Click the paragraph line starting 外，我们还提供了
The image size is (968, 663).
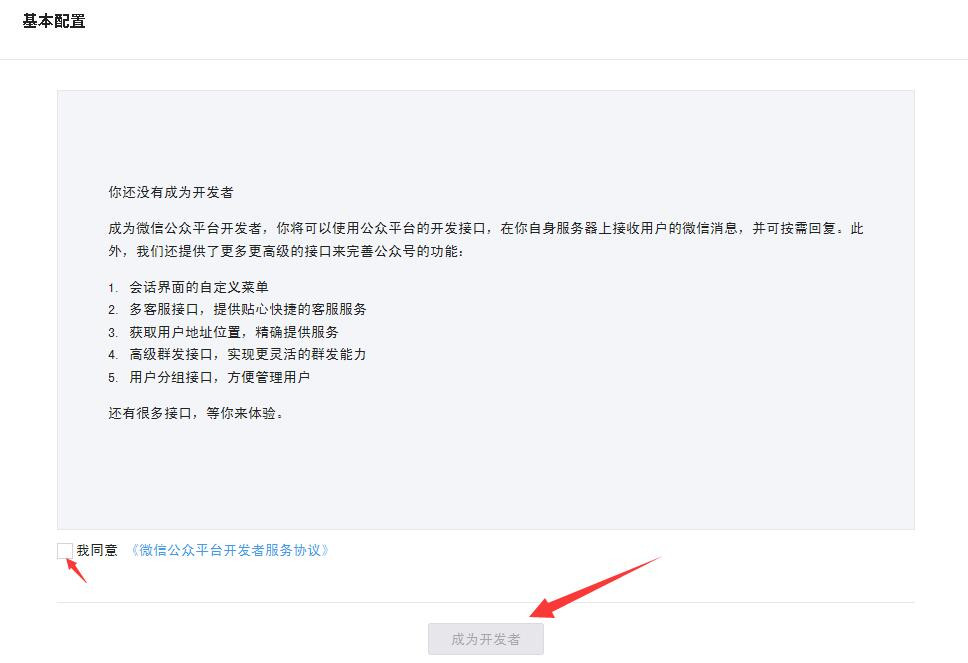(286, 251)
